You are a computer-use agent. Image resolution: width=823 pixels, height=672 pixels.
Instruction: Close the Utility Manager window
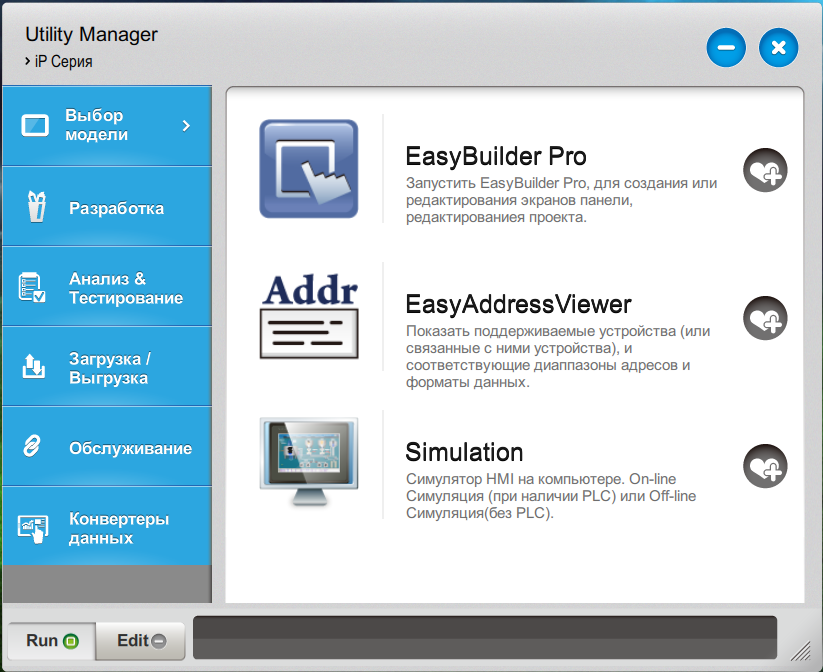click(778, 48)
